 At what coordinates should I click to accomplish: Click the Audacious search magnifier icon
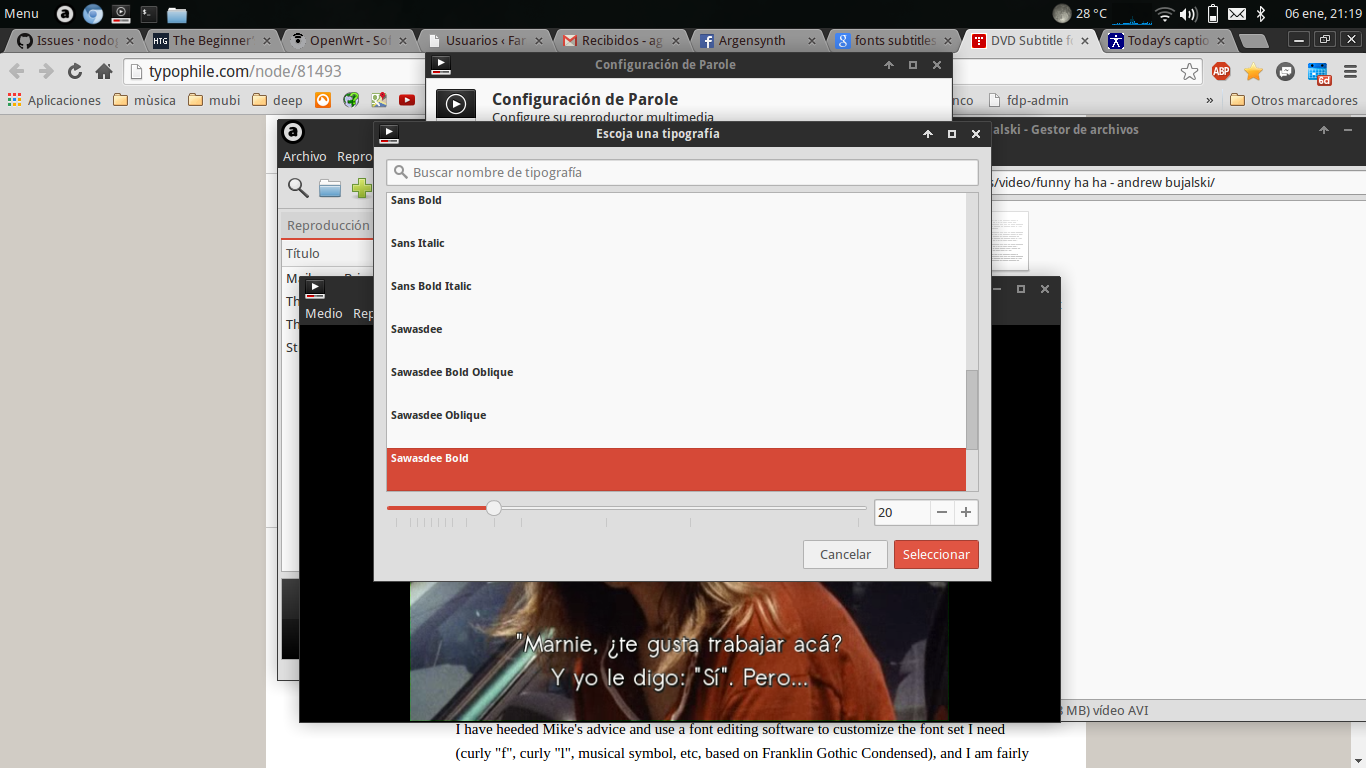(298, 187)
